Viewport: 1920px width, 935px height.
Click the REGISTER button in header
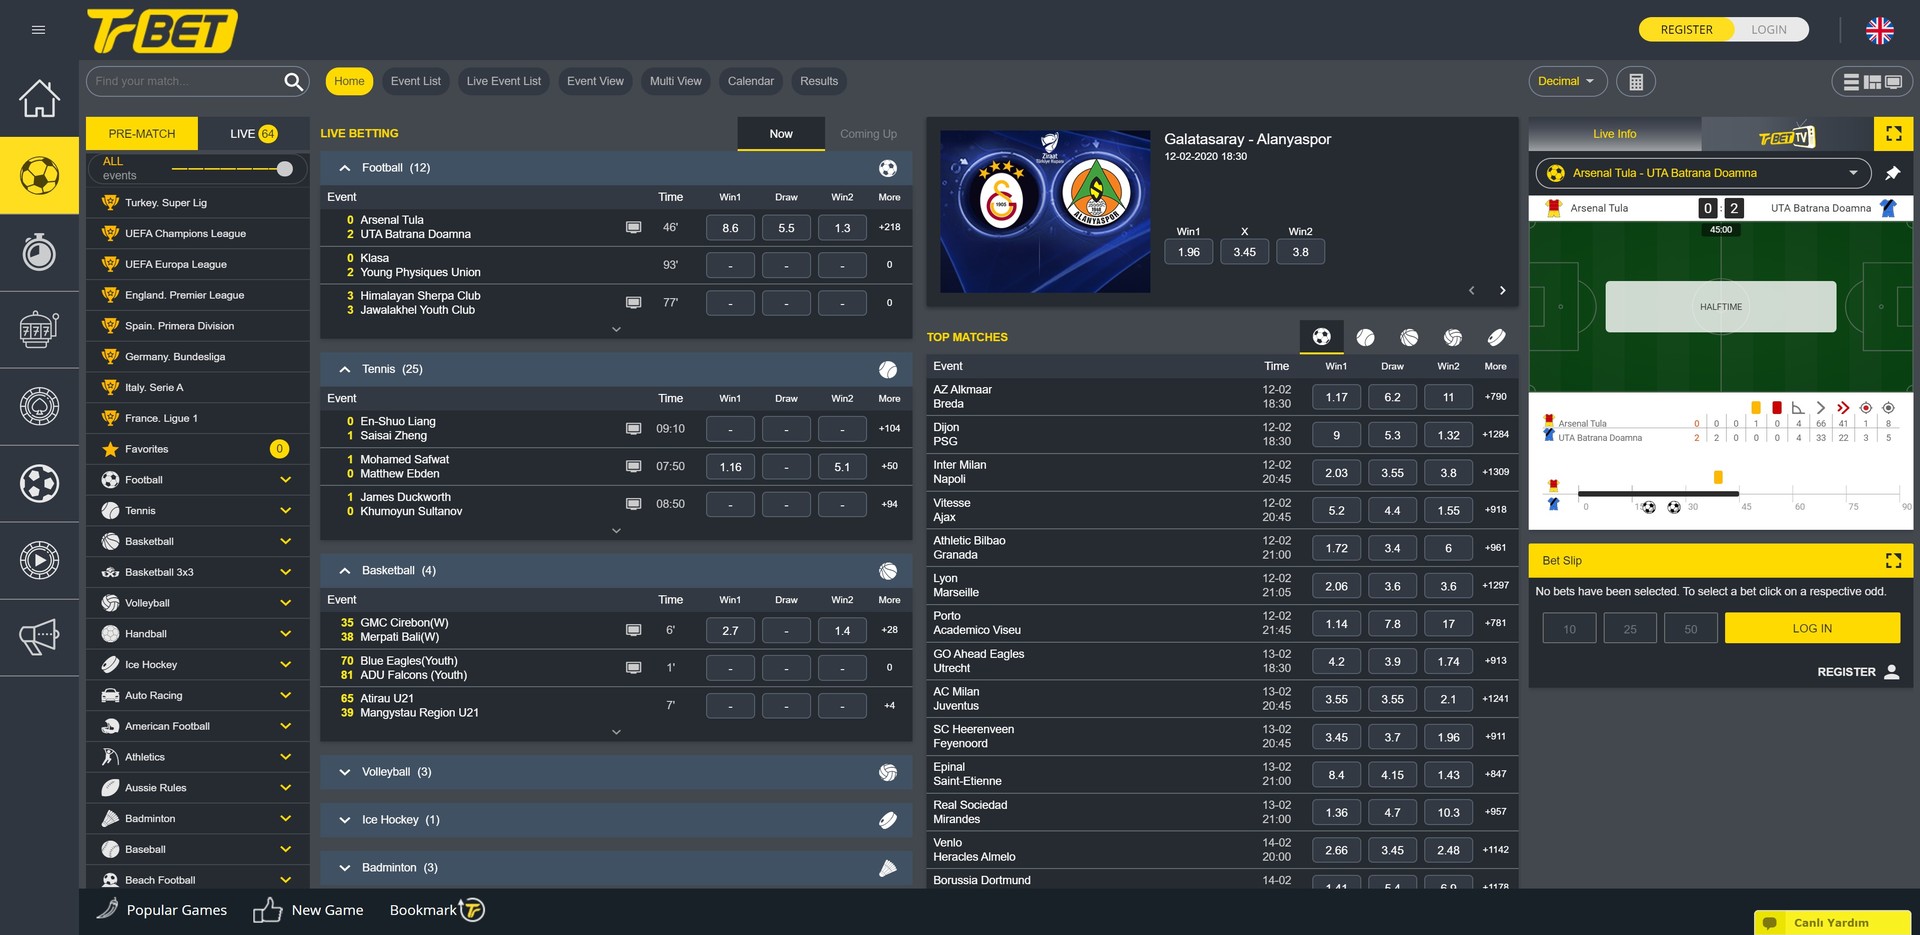point(1686,30)
